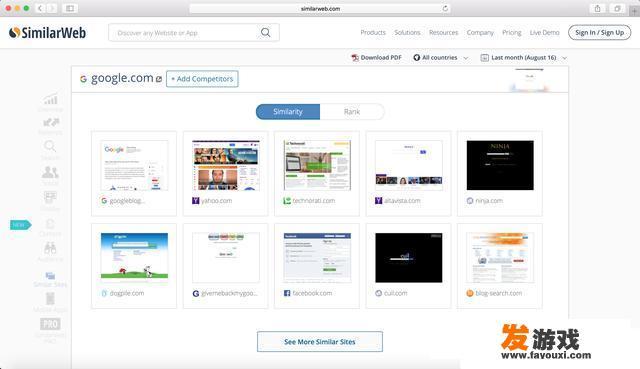Click See More Similar Sites button

coord(320,342)
